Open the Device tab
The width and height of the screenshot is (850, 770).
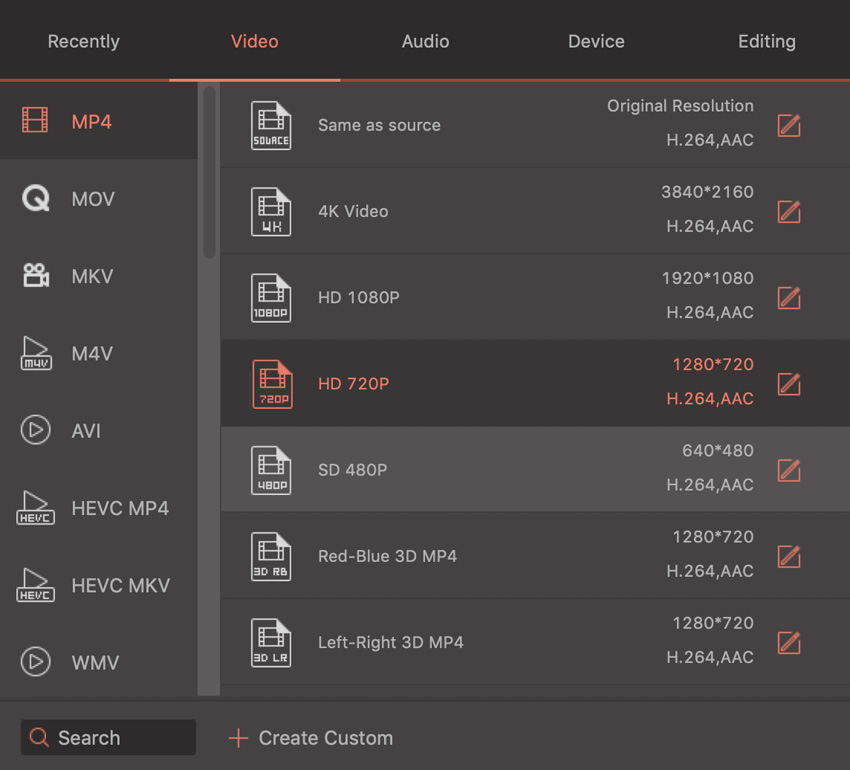tap(596, 42)
